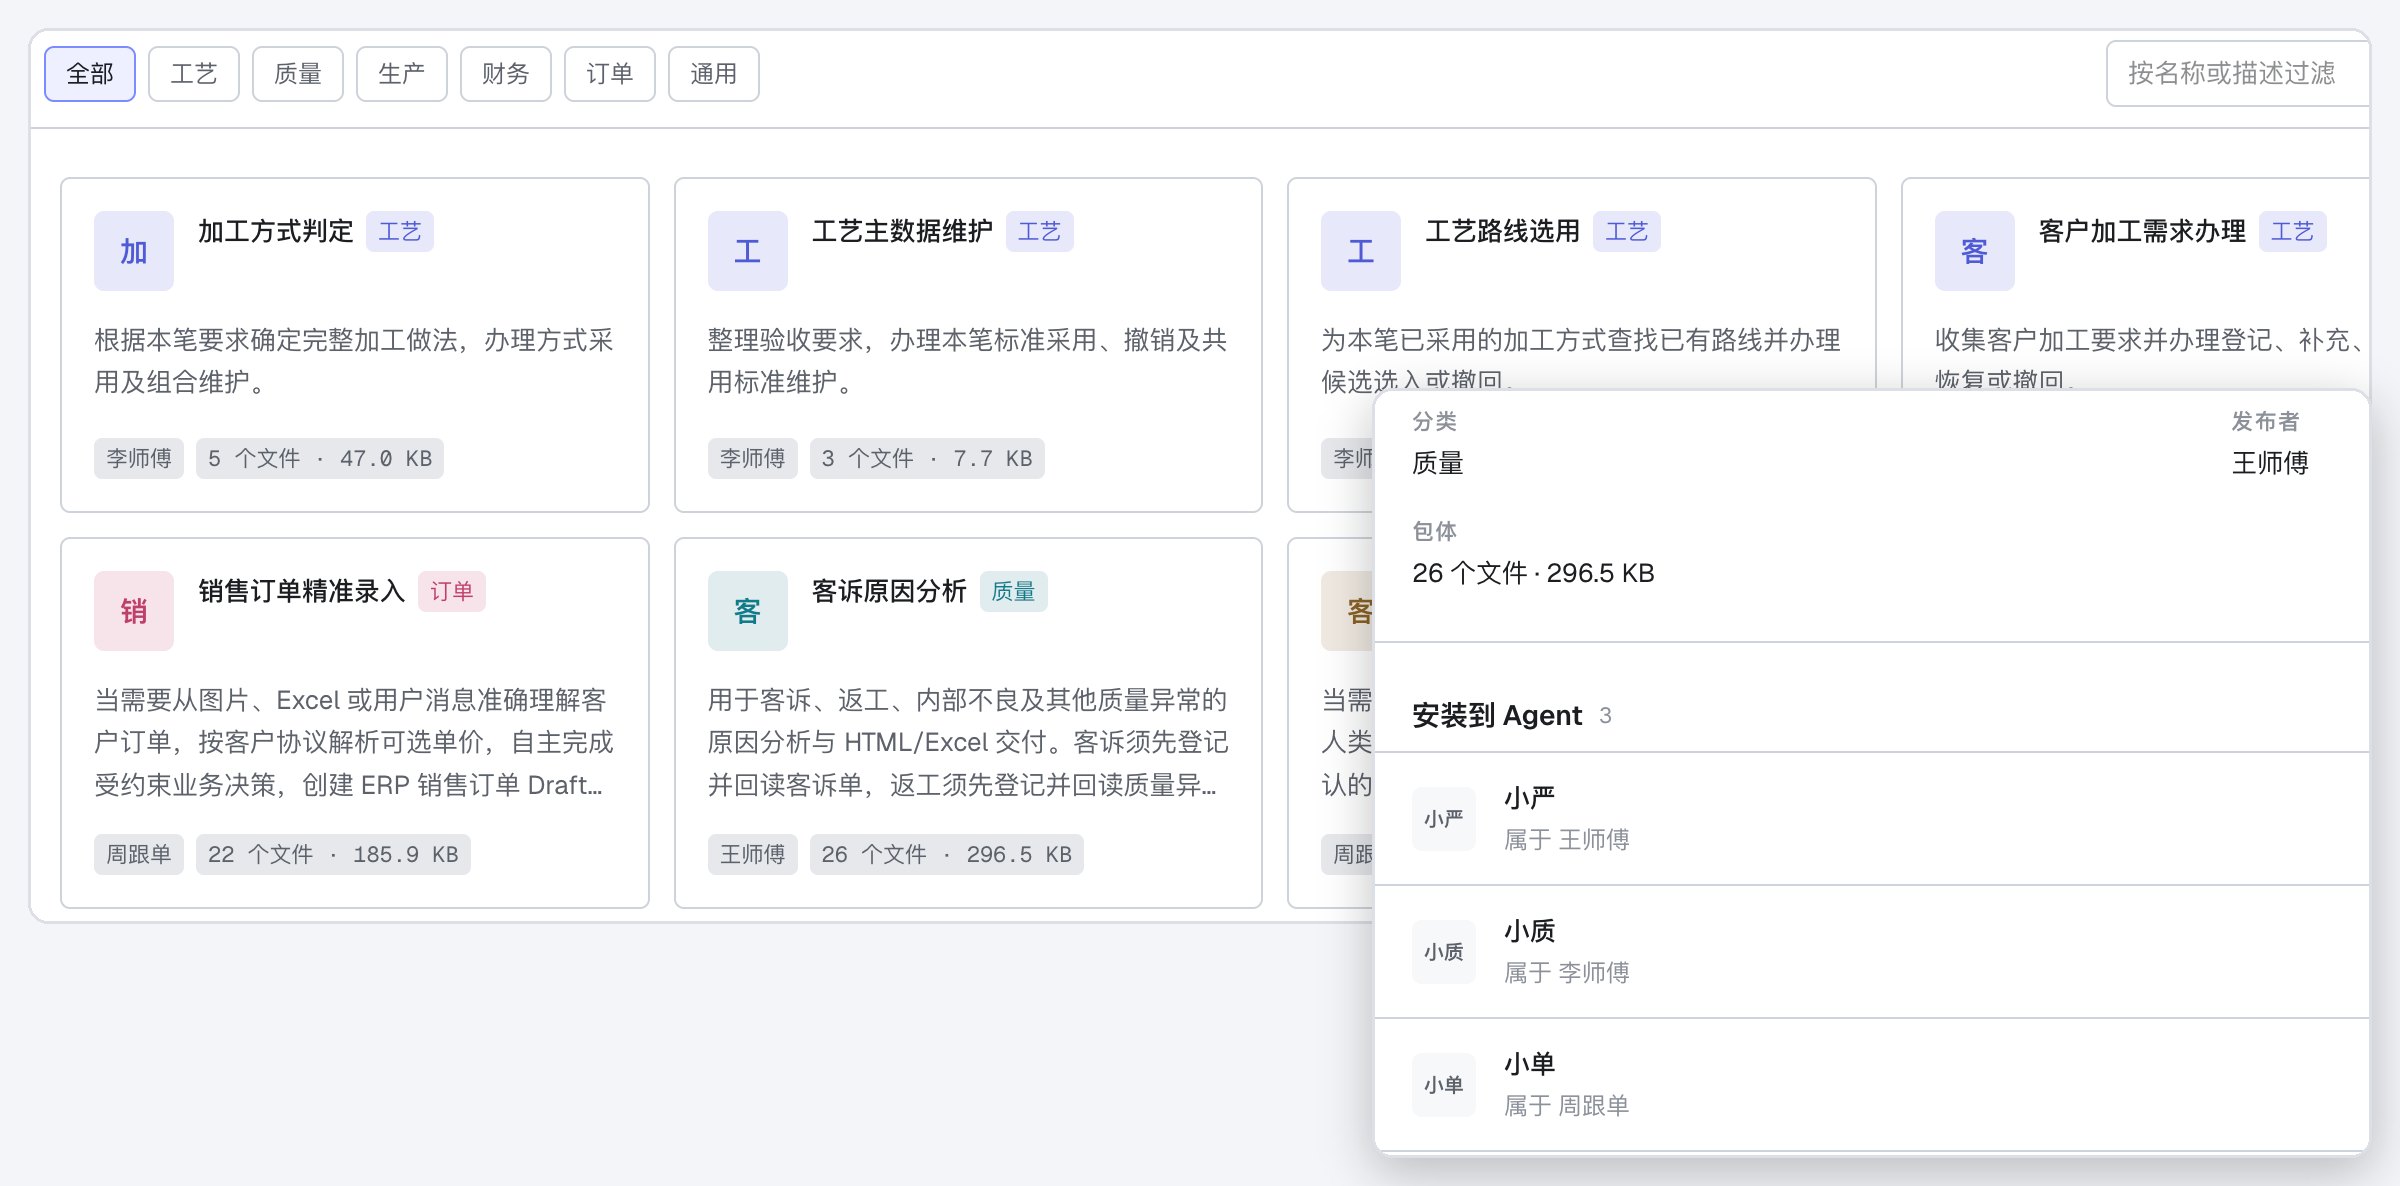Select agent row 小单 属于 周跟单
Image resolution: width=2400 pixels, height=1186 pixels.
[1872, 1085]
